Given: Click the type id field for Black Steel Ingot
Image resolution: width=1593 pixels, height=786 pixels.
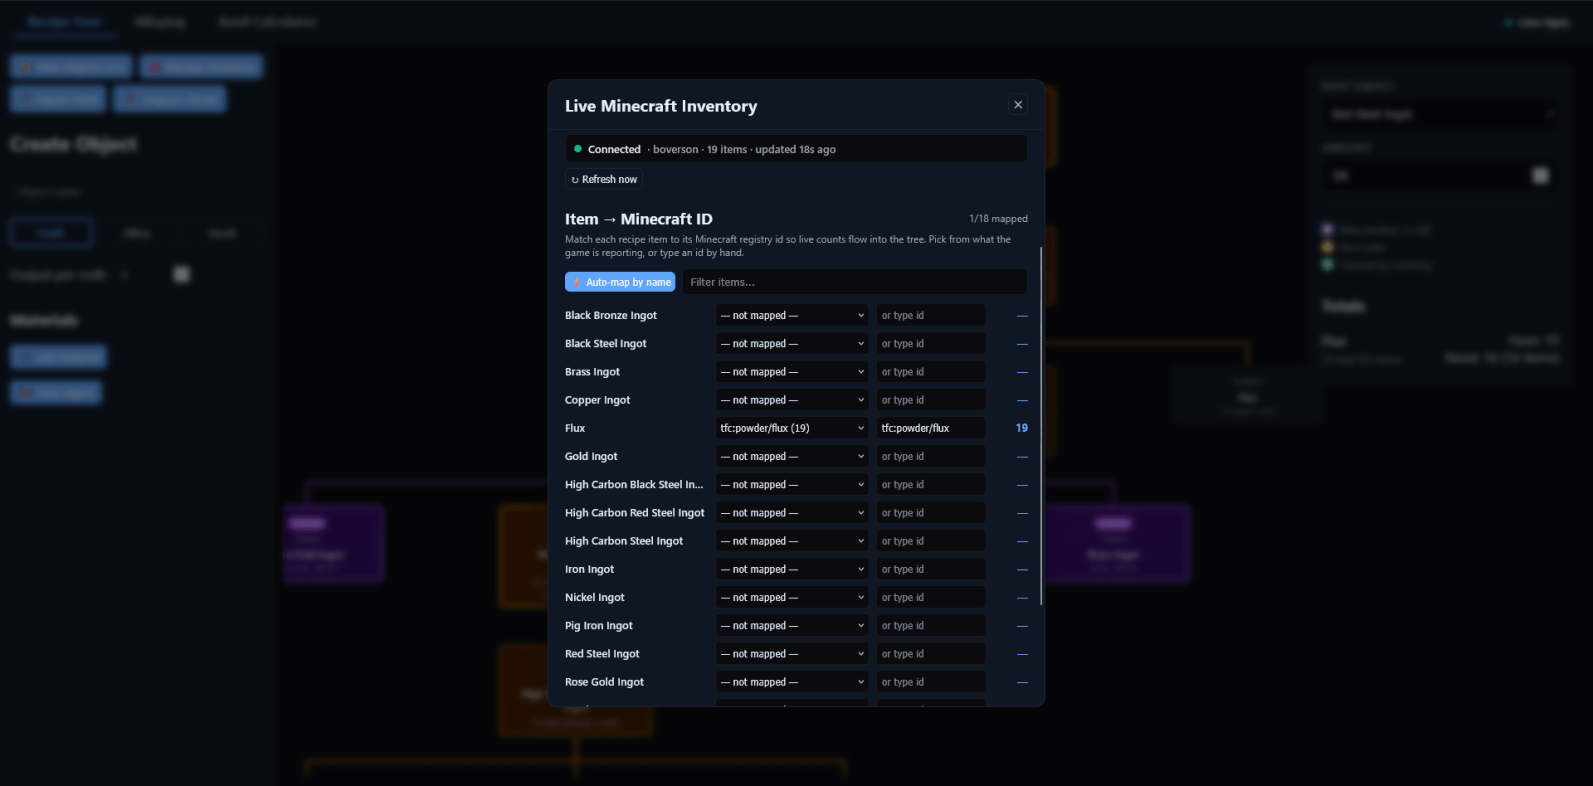Looking at the screenshot, I should [x=931, y=344].
